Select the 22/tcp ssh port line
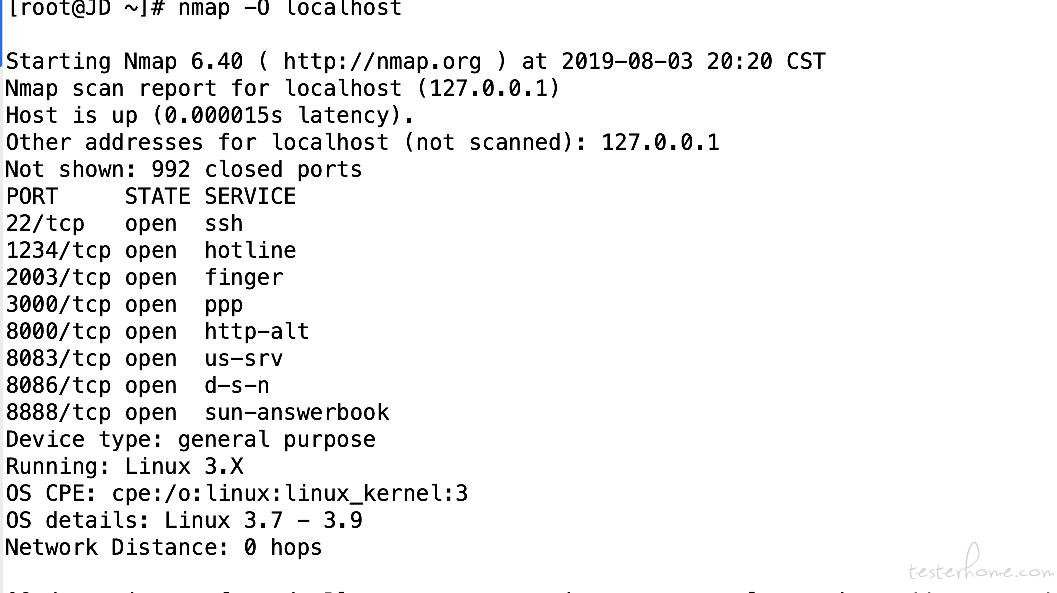 tap(124, 224)
